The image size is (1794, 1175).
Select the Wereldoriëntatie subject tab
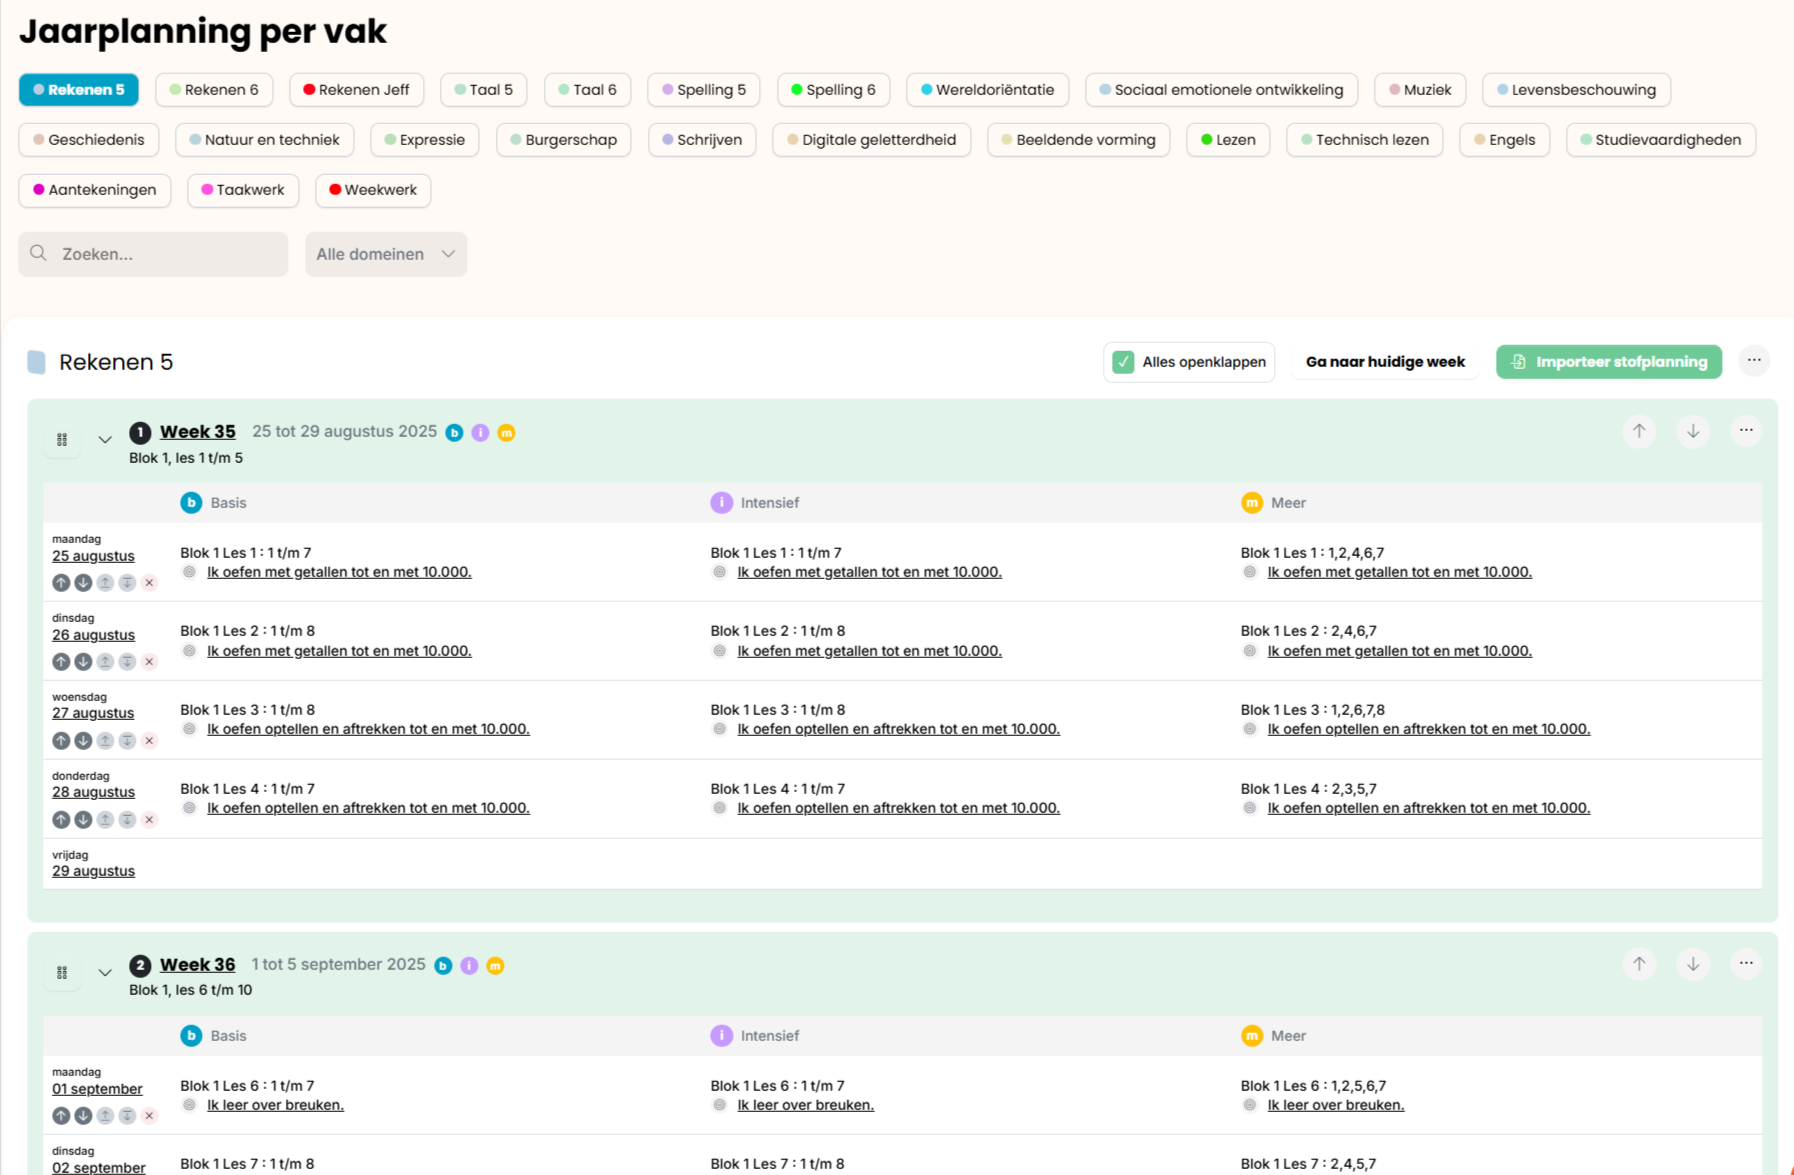986,90
